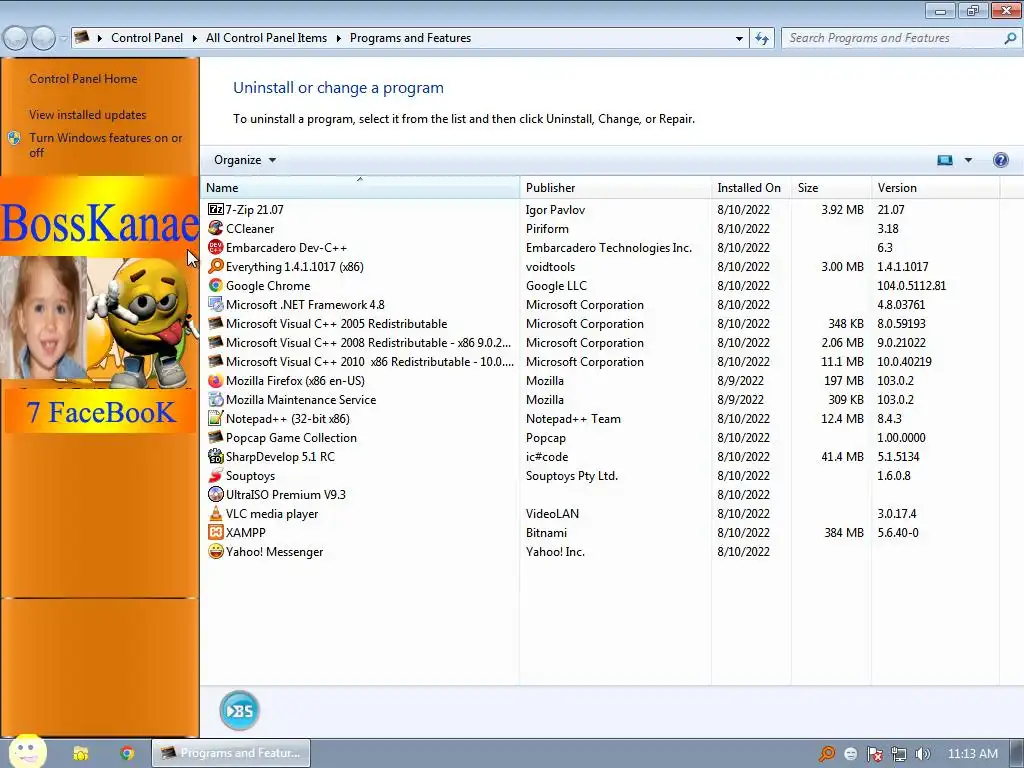Select the Visual C++ 2010 x86 Redistributable row
The width and height of the screenshot is (1024, 768).
[x=600, y=362]
